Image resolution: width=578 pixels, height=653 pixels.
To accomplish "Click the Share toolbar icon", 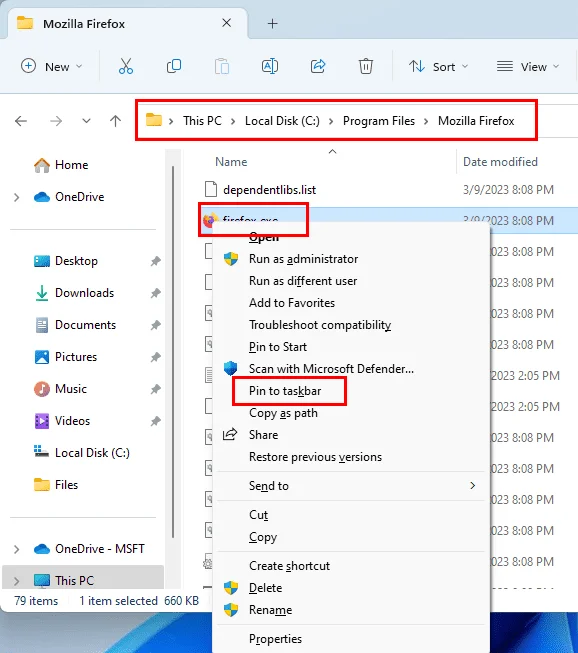I will [318, 66].
